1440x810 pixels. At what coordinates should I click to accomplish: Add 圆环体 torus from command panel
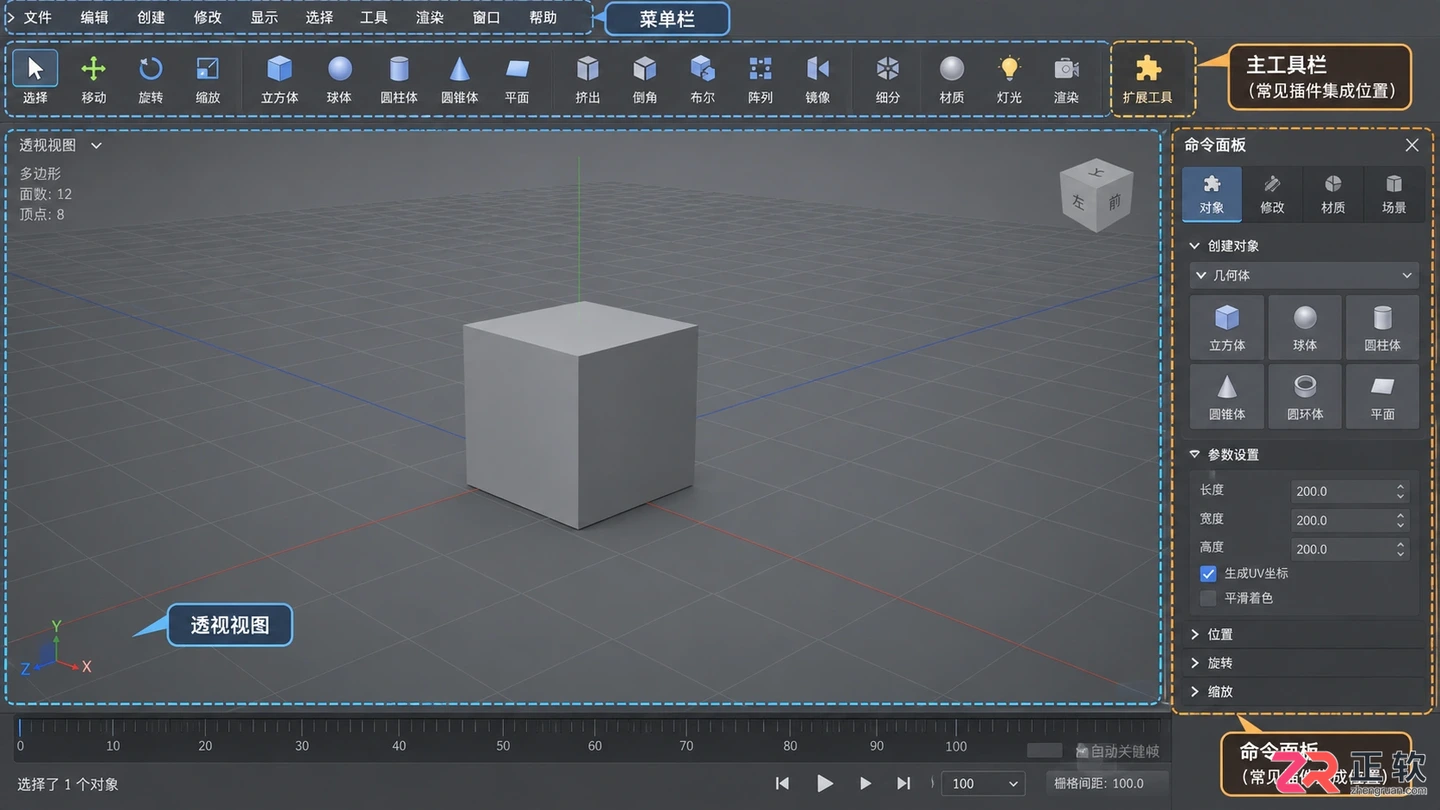pyautogui.click(x=1305, y=396)
